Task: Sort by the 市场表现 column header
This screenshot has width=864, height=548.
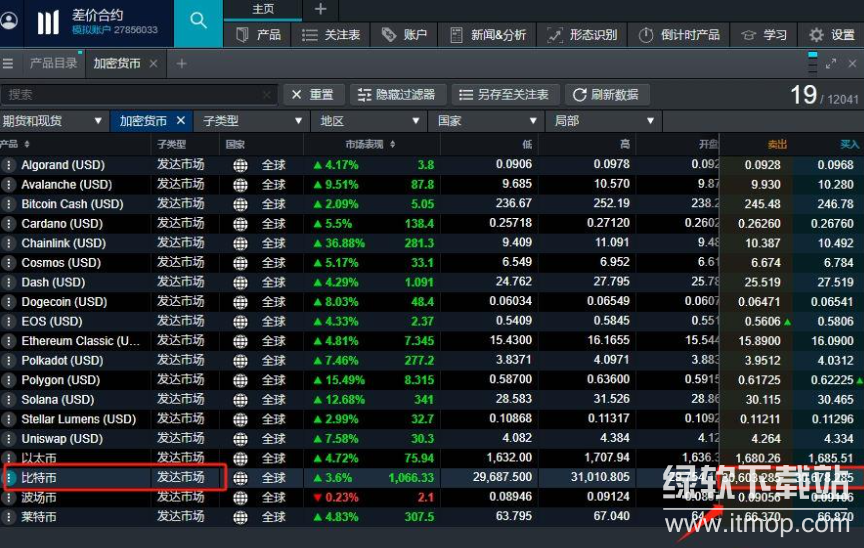Action: click(370, 145)
